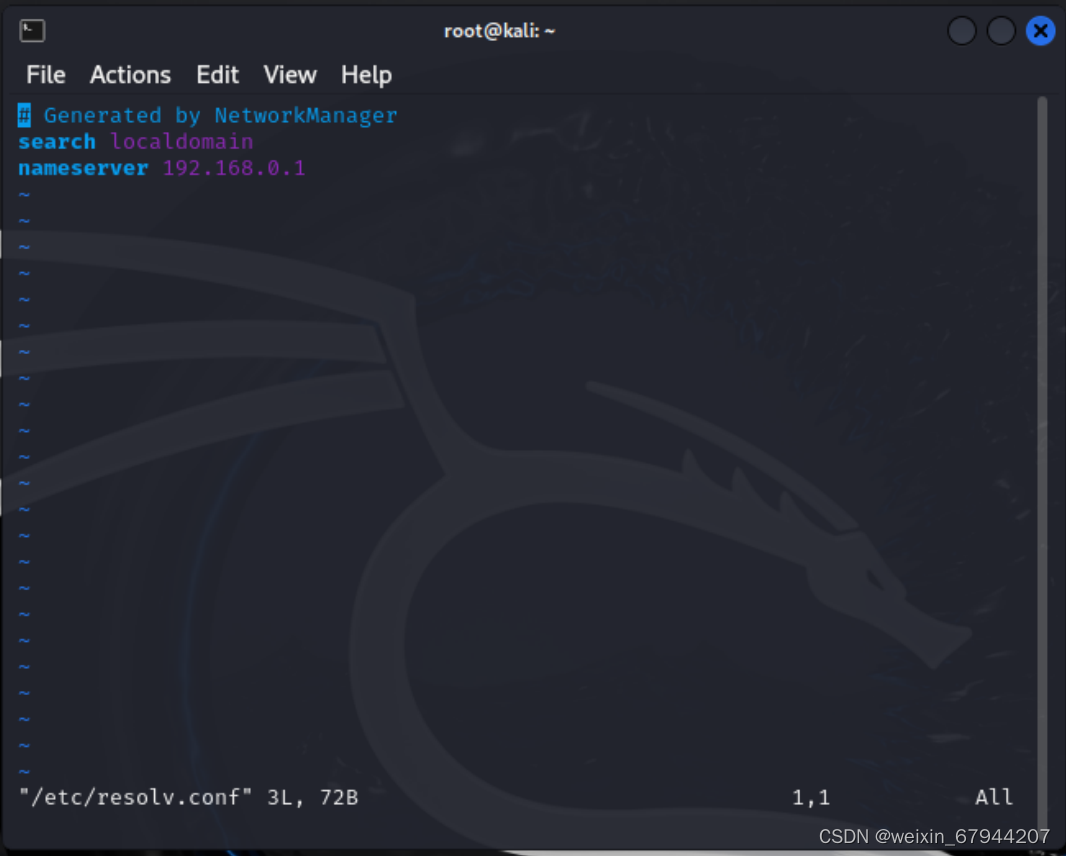Click the terminal icon in title bar
Viewport: 1066px width, 856px height.
point(32,31)
